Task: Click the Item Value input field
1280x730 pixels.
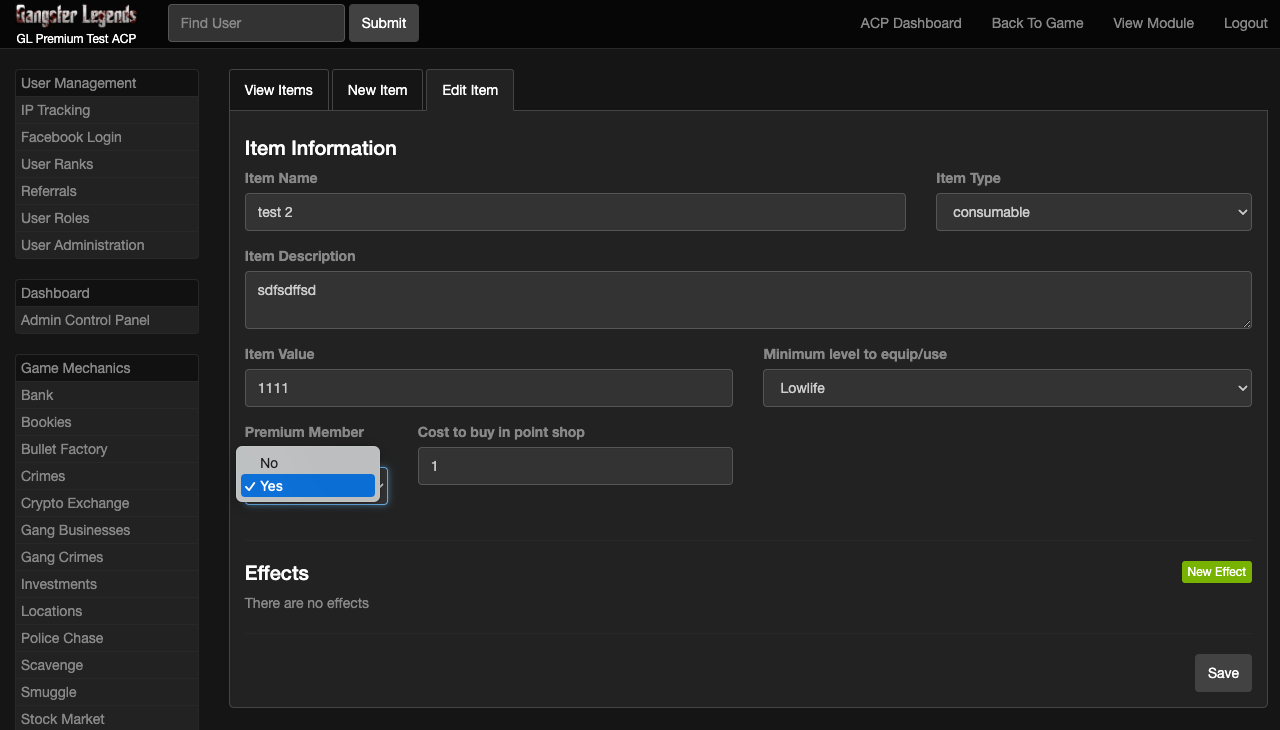Action: point(488,388)
